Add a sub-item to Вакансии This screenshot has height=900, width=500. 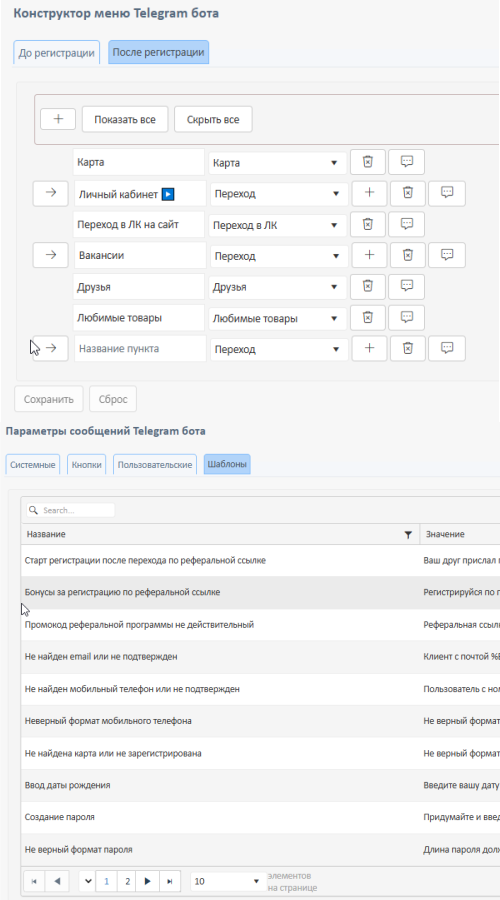coord(369,255)
